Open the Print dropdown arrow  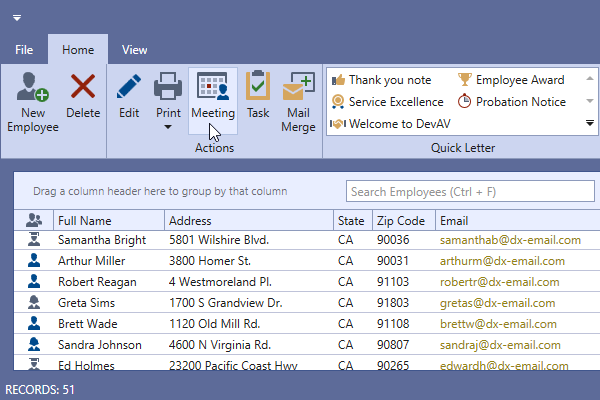(169, 128)
